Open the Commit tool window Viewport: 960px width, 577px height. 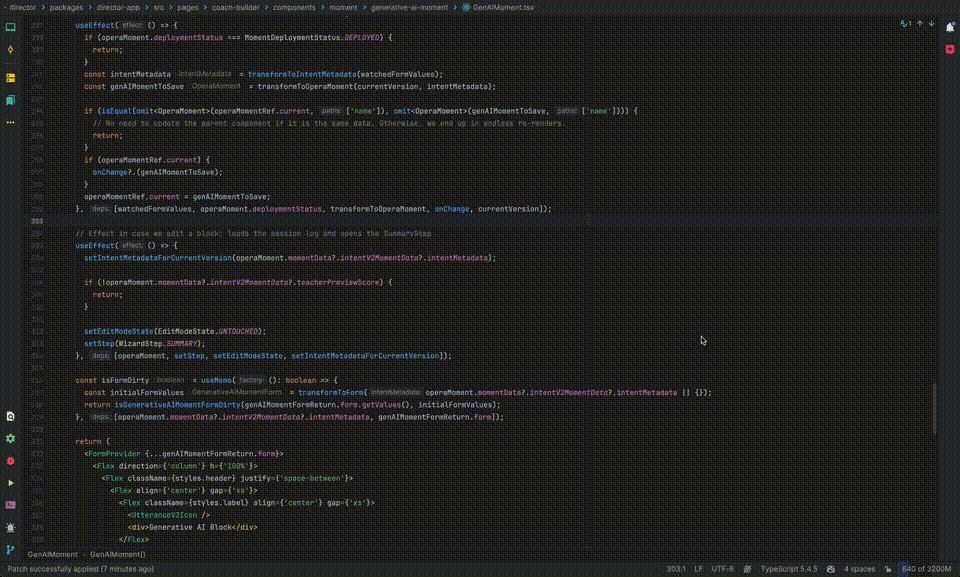pos(10,50)
